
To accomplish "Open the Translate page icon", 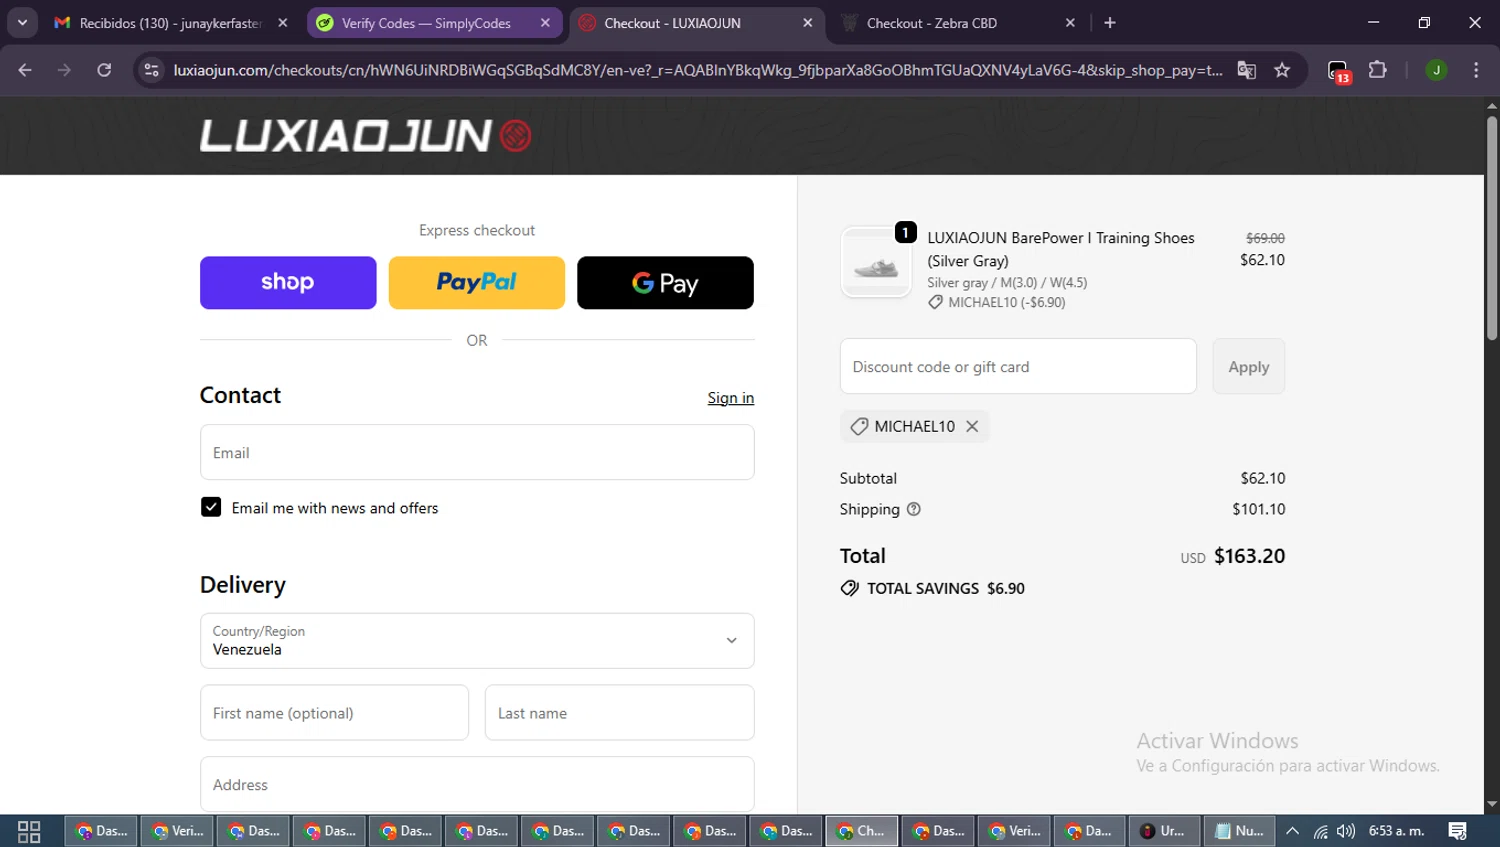I will [1246, 70].
